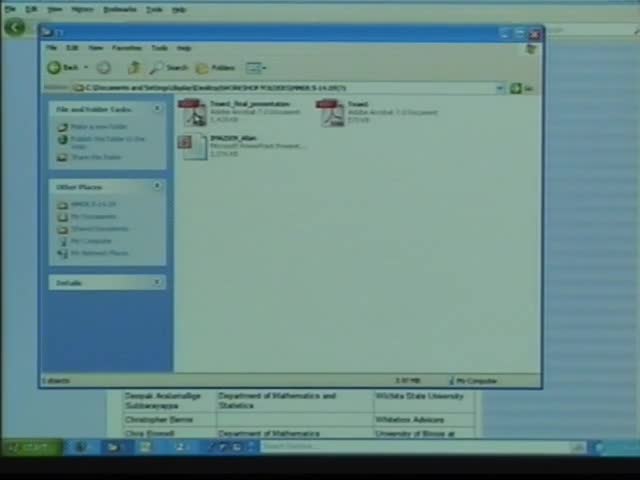This screenshot has height=480, width=640.
Task: Click the Windows Start button
Action: pyautogui.click(x=32, y=447)
